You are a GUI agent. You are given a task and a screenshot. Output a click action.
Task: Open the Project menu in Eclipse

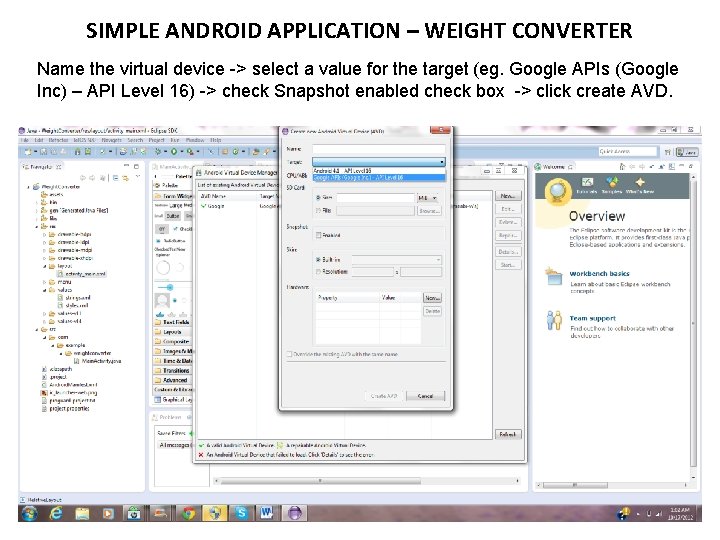point(156,140)
